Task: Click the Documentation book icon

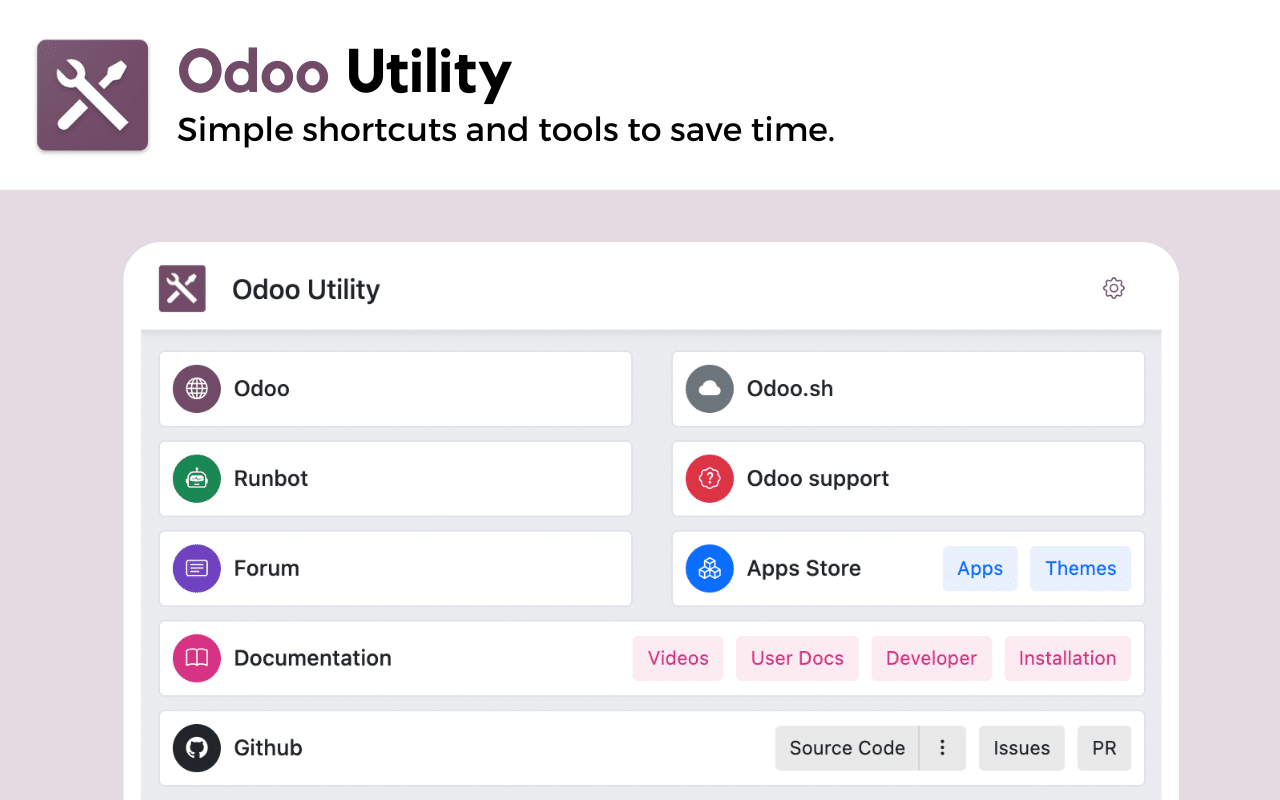Action: (x=196, y=658)
